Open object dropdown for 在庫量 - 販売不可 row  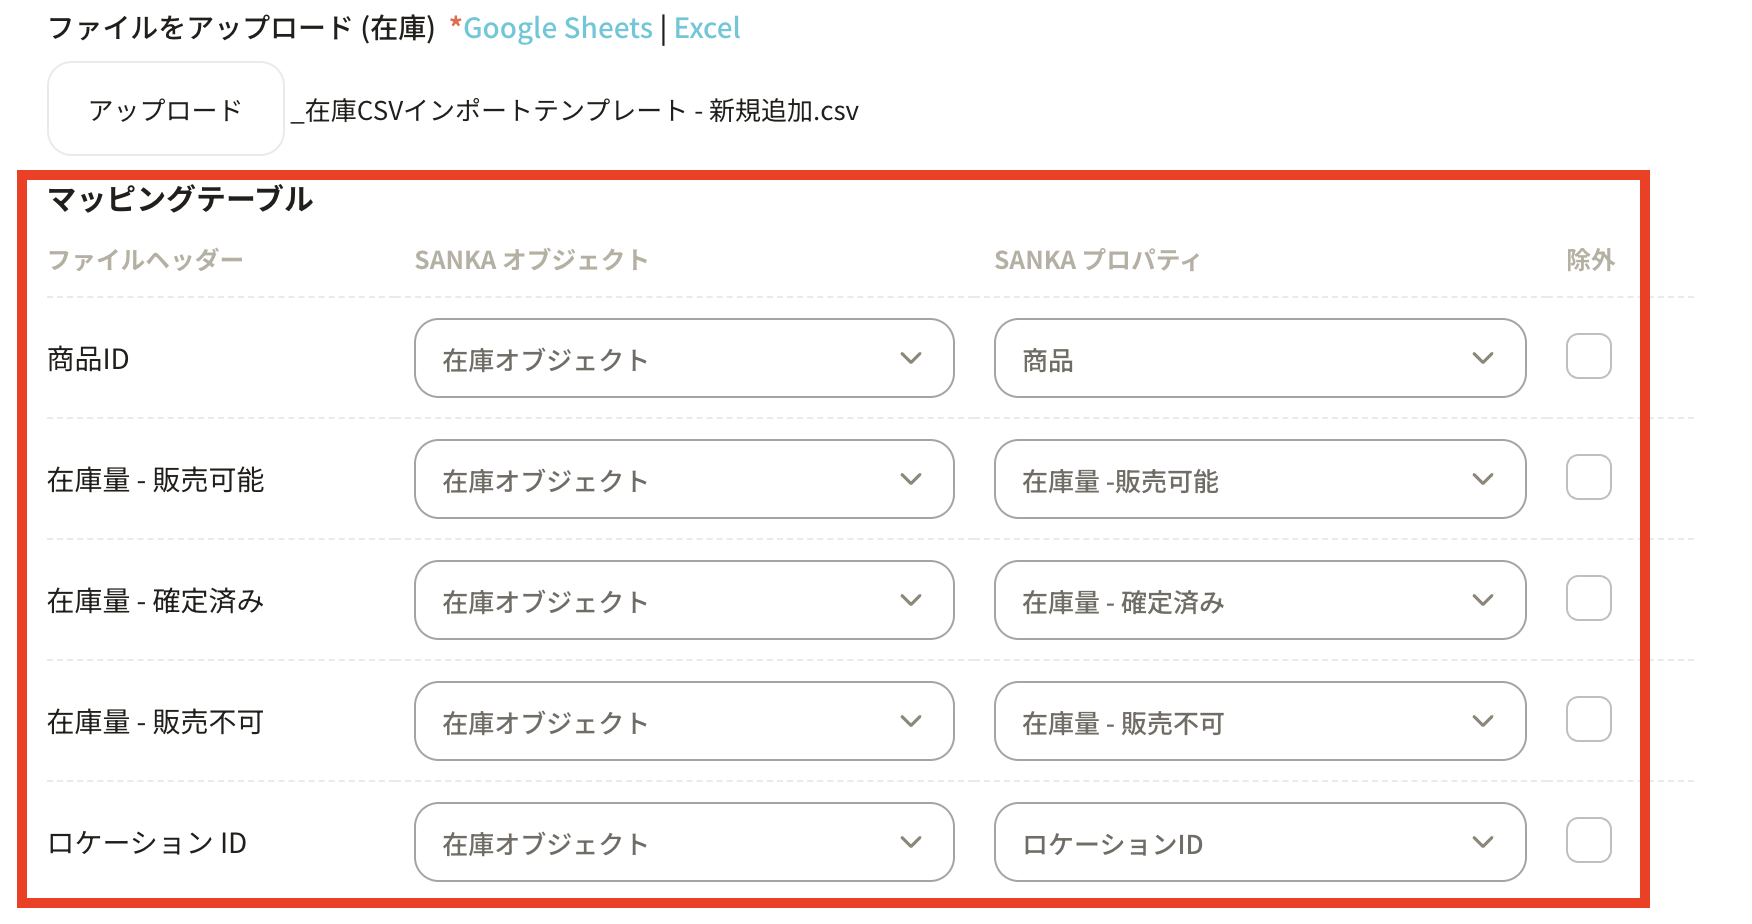684,721
